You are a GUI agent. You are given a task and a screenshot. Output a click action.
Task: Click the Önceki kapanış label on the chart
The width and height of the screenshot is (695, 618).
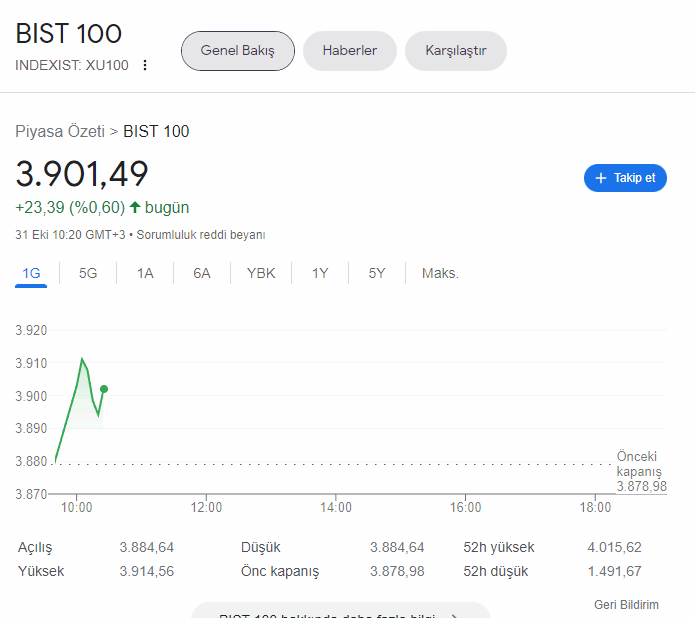pos(639,464)
